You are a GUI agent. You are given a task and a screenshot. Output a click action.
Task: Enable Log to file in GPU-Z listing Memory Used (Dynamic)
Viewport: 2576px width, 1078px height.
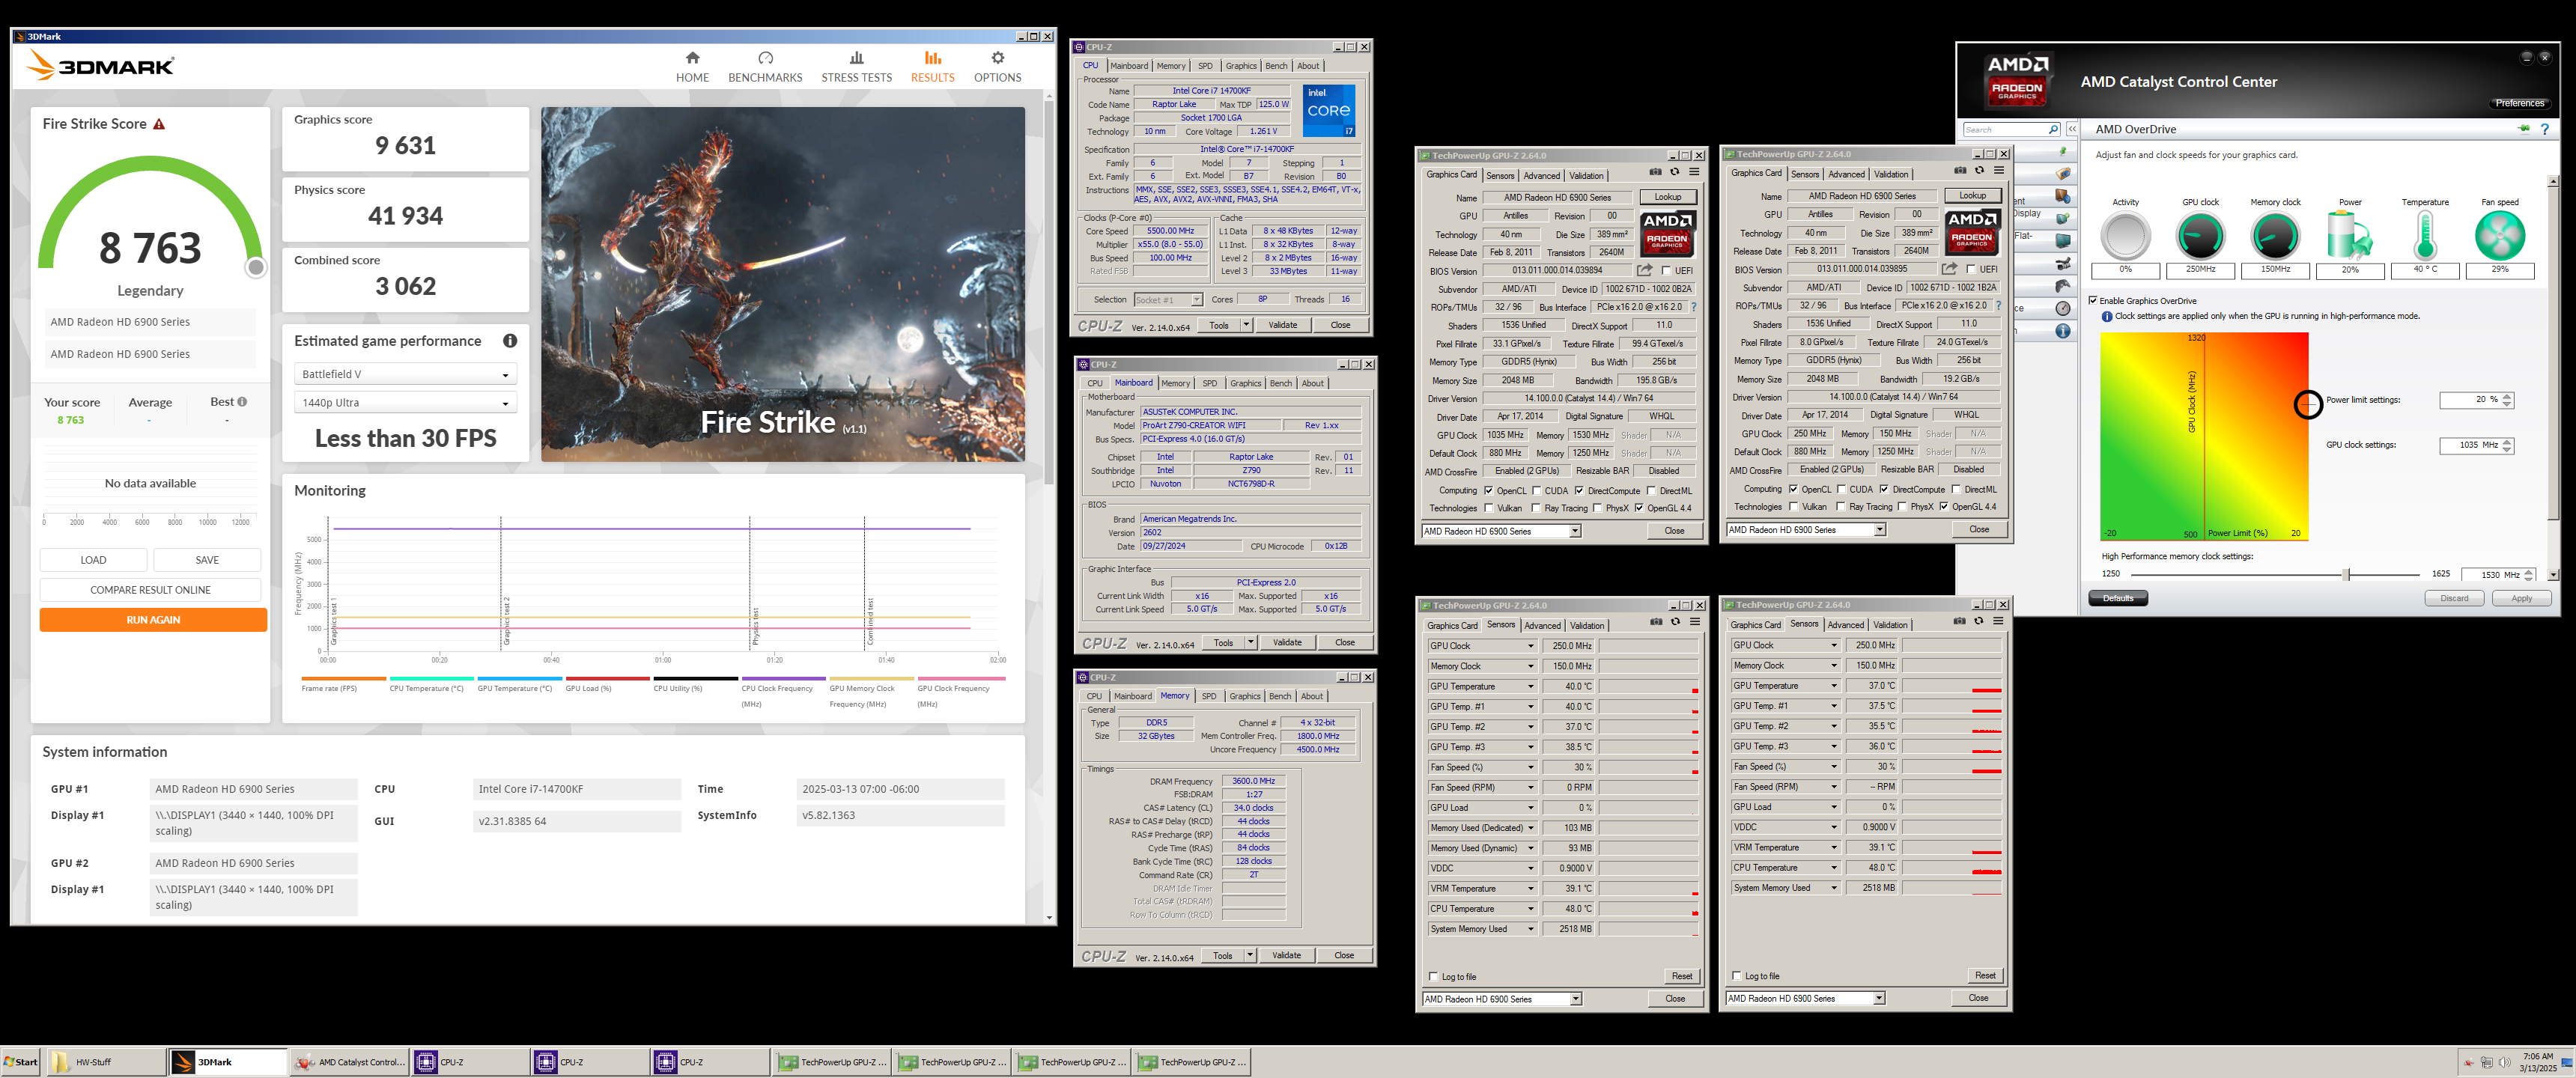pos(1434,976)
